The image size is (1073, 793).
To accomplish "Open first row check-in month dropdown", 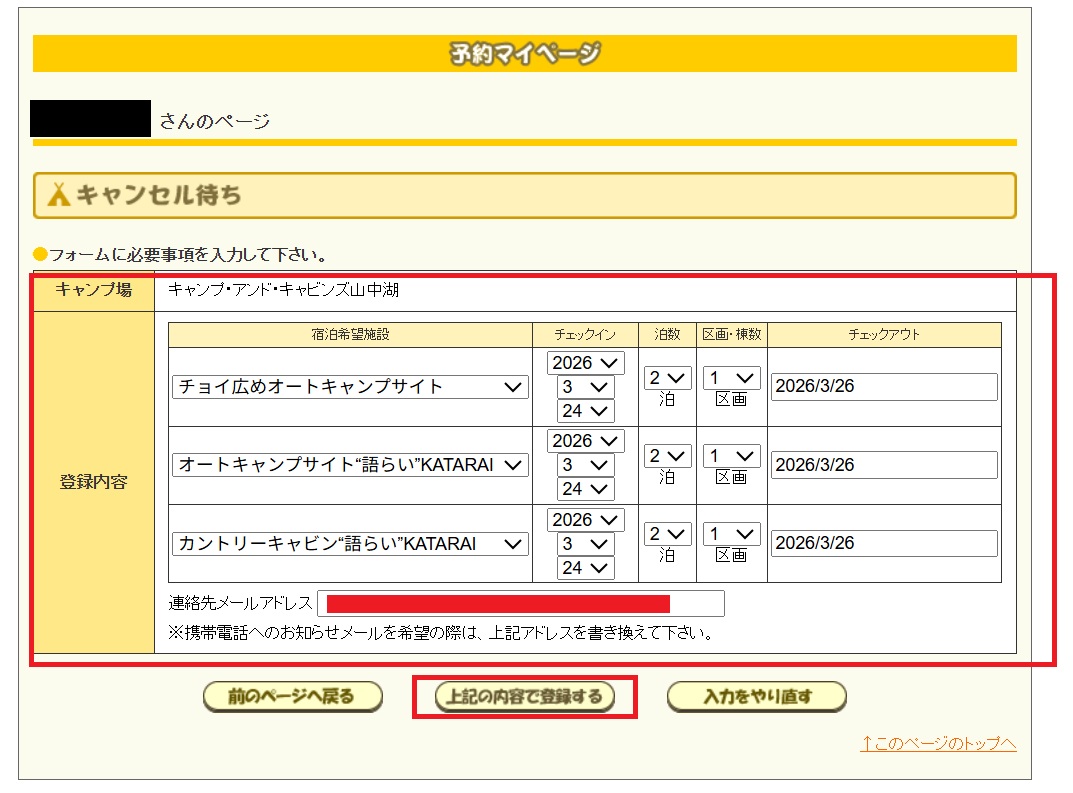I will click(585, 387).
